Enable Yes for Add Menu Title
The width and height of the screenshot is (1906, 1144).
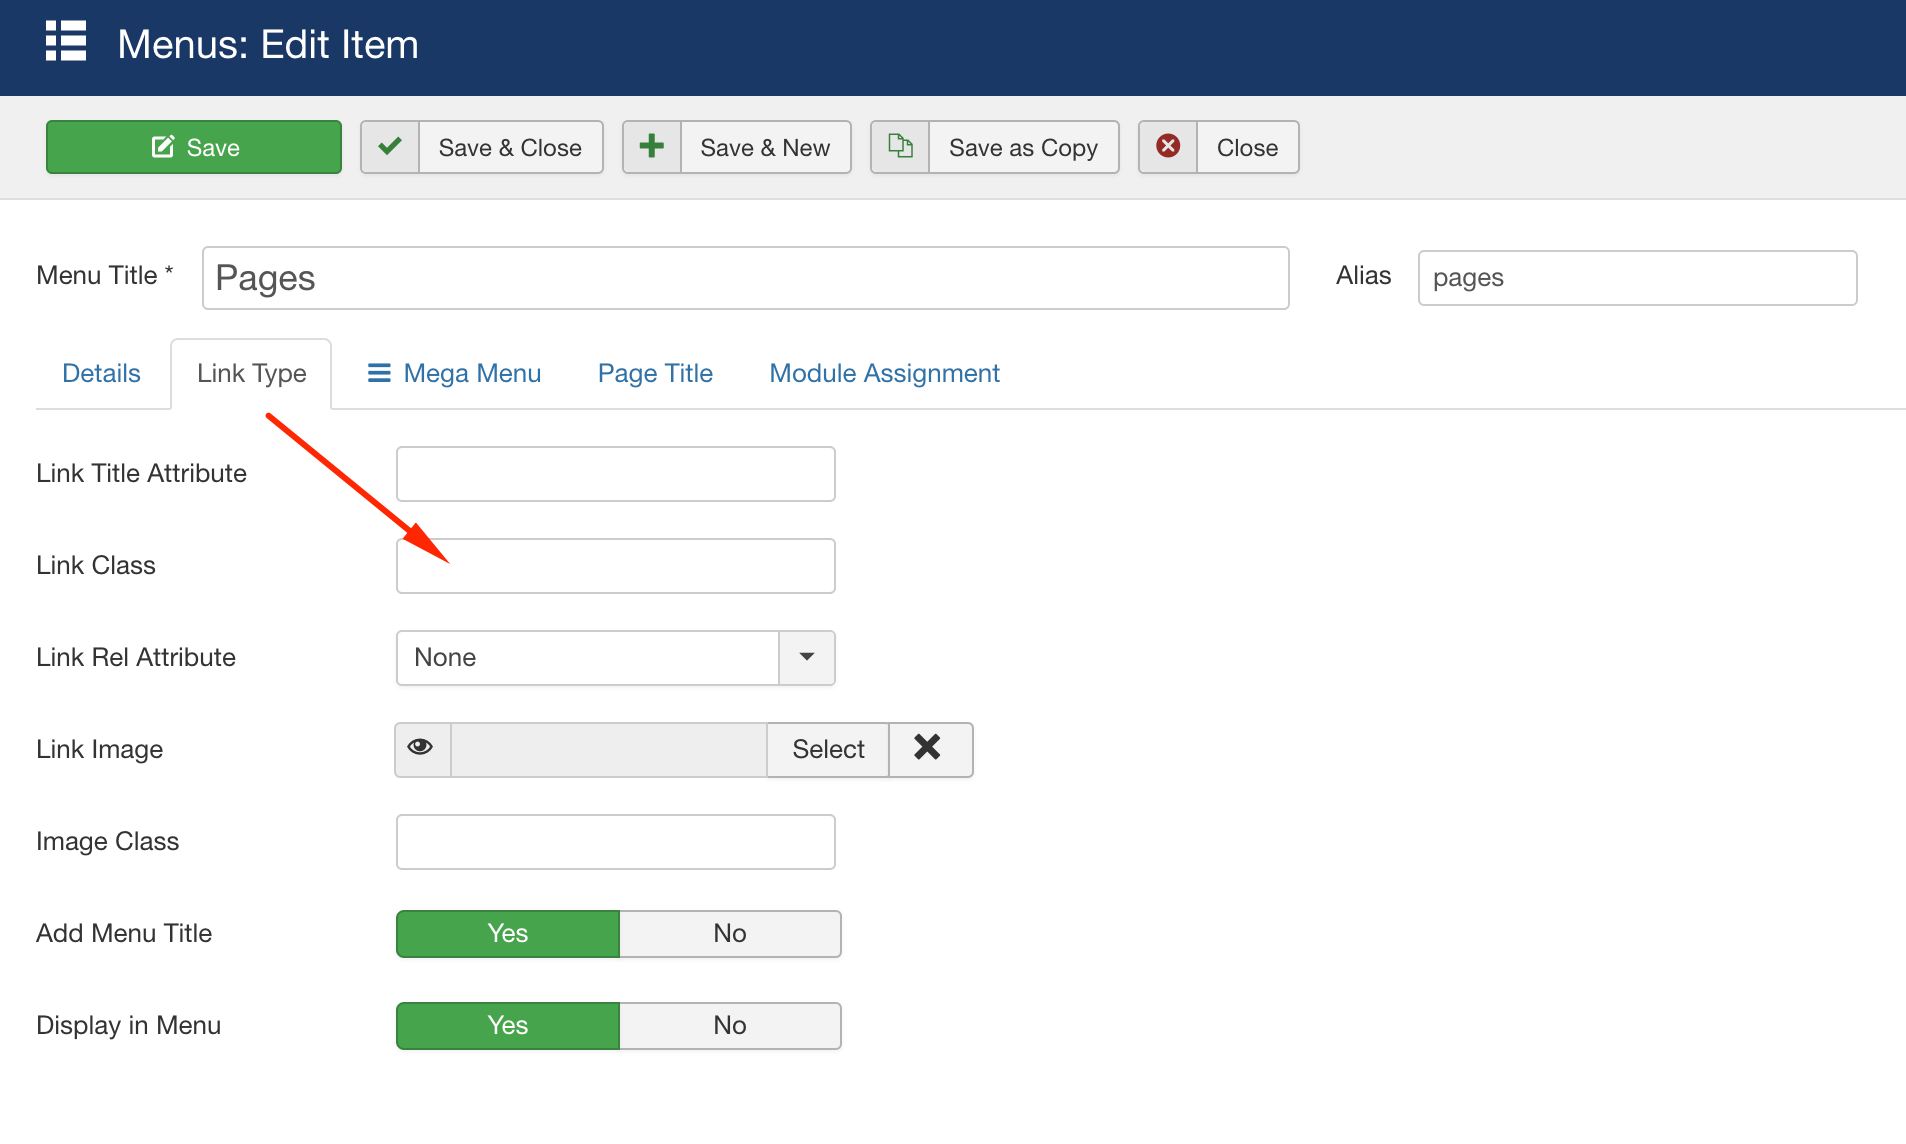(508, 933)
